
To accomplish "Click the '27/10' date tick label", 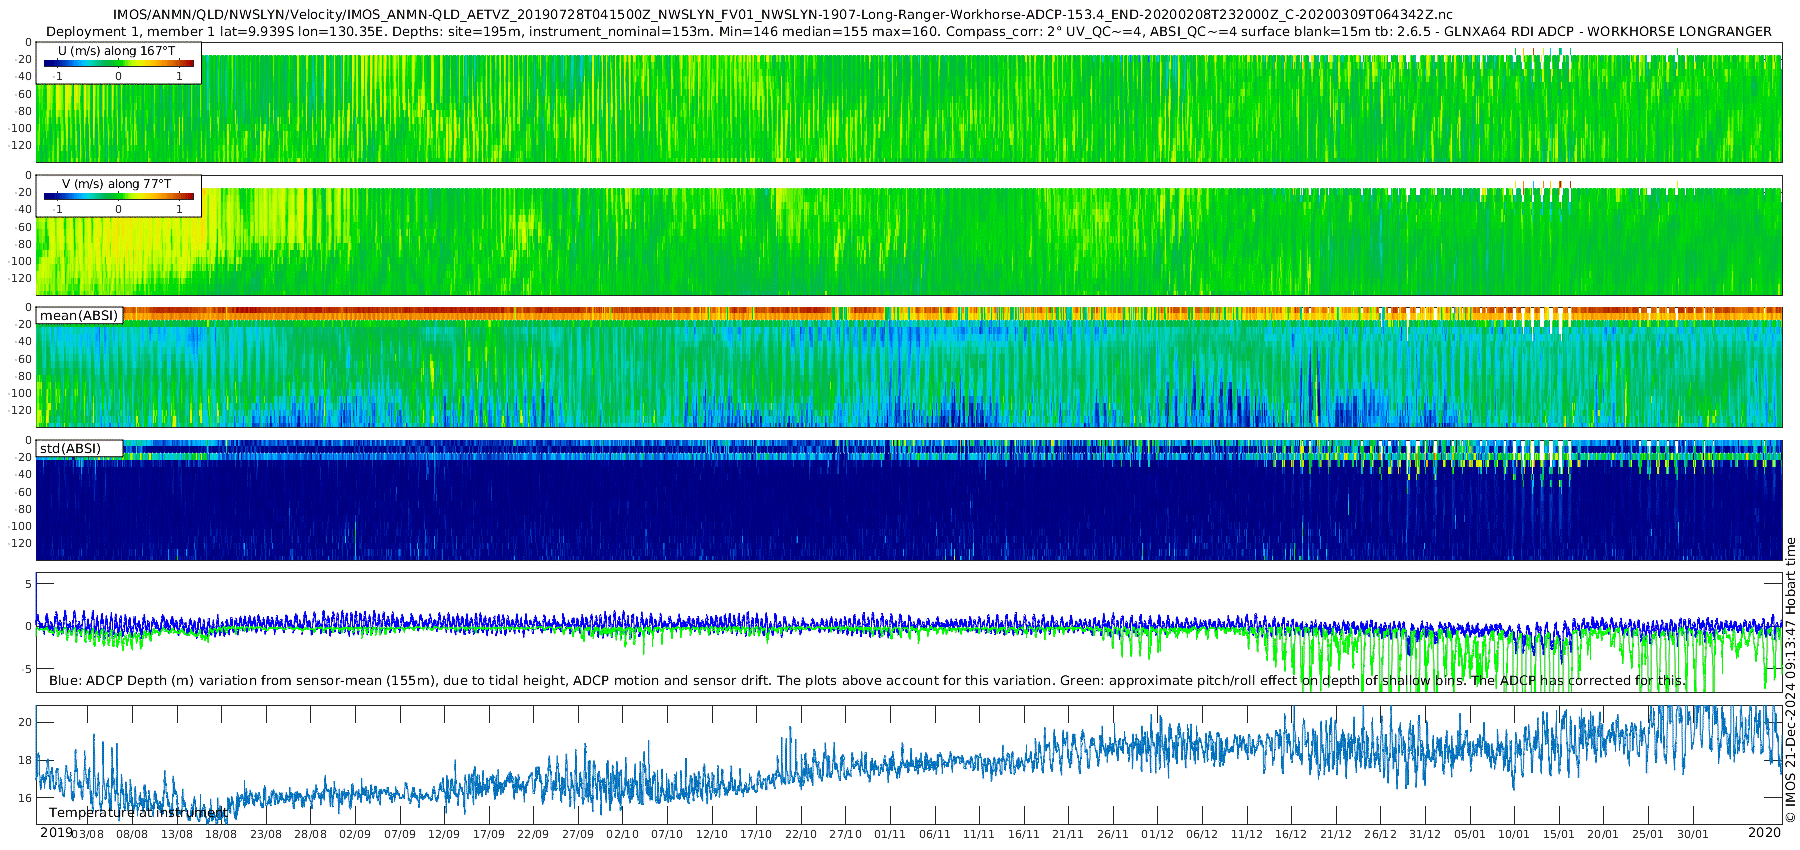I will (845, 834).
